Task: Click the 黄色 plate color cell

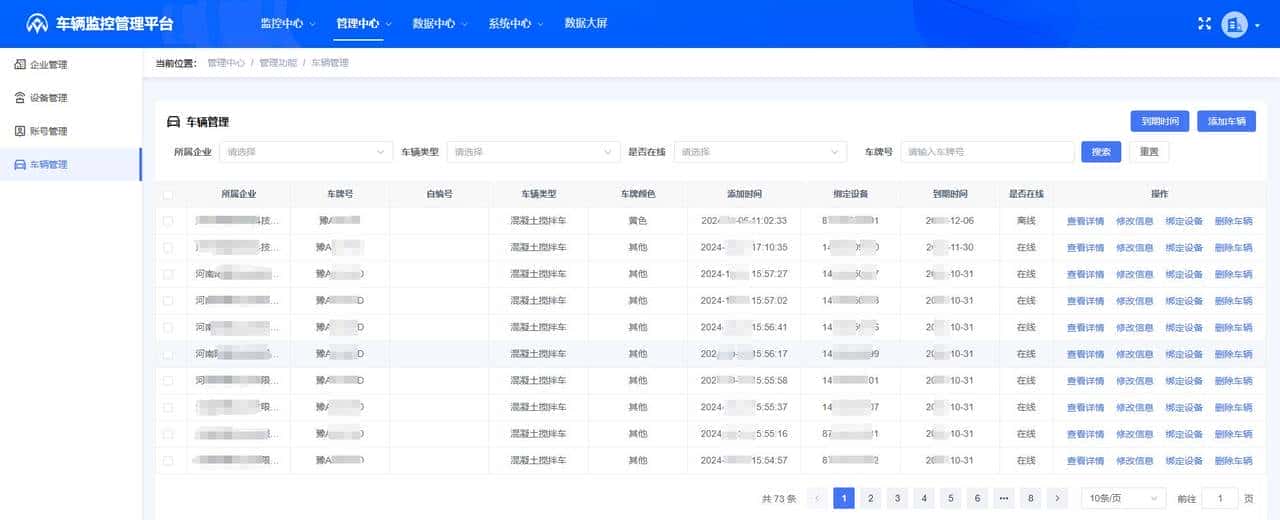Action: (638, 221)
